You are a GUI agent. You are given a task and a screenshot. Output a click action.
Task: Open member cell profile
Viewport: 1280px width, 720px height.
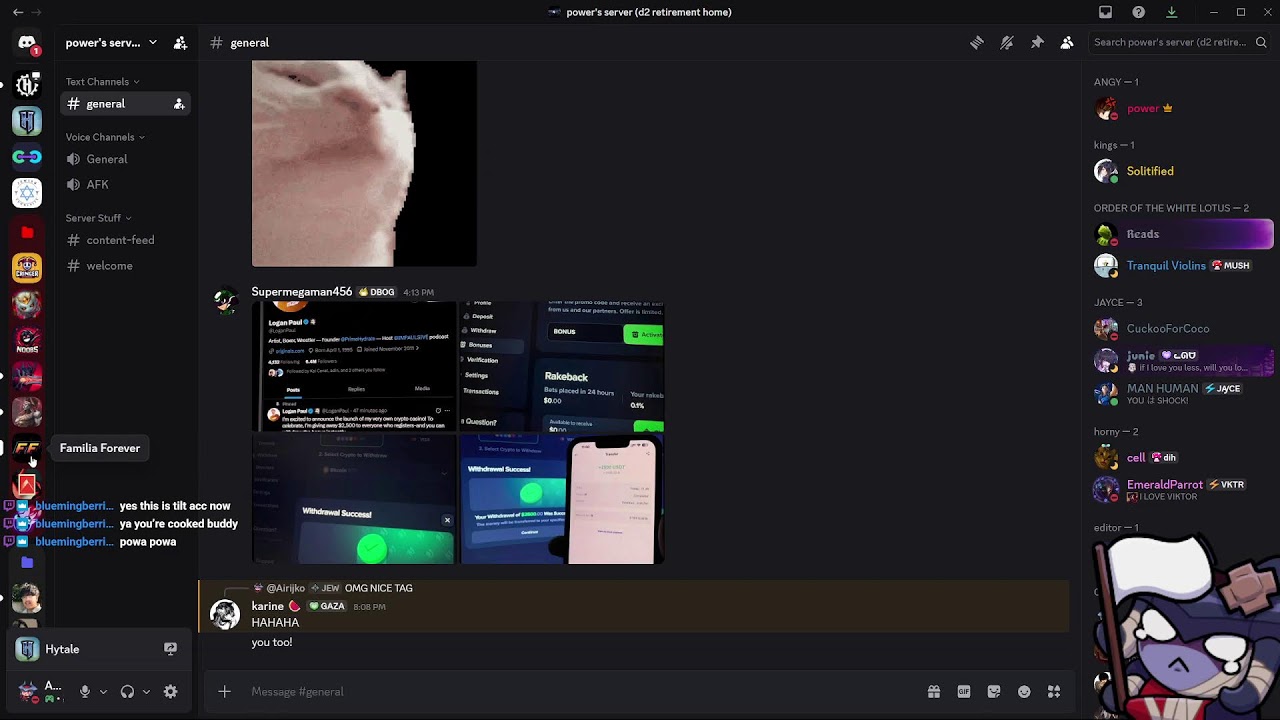1182,457
